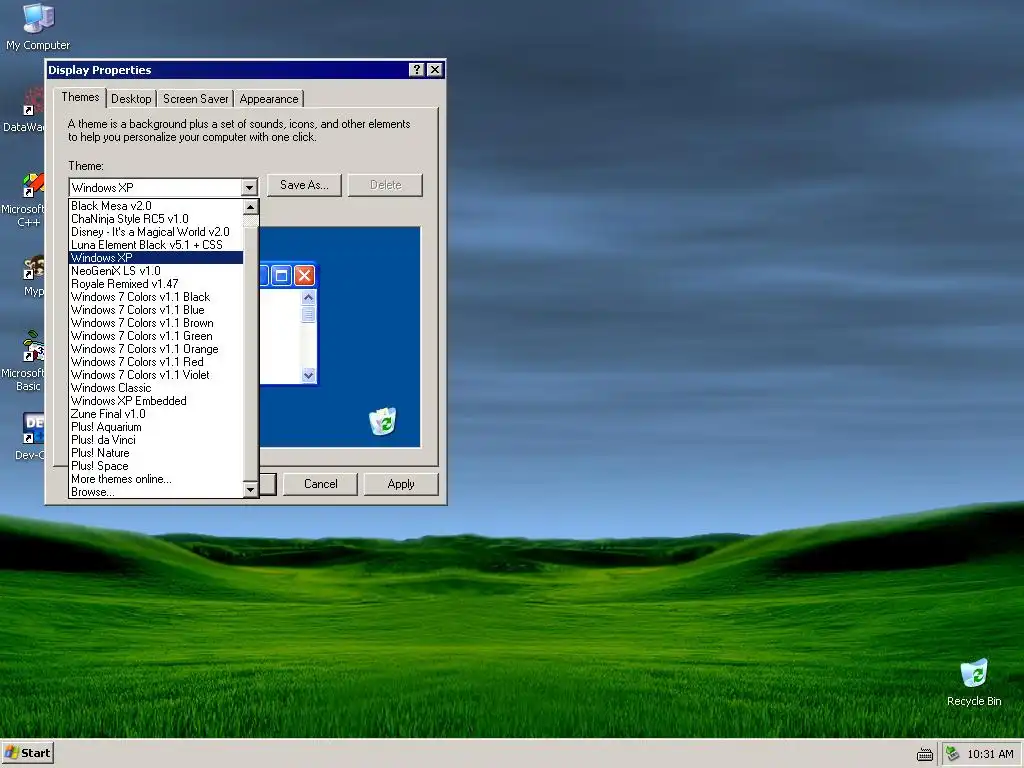Select Zune Final v1.0 theme
1024x768 pixels.
click(x=156, y=414)
